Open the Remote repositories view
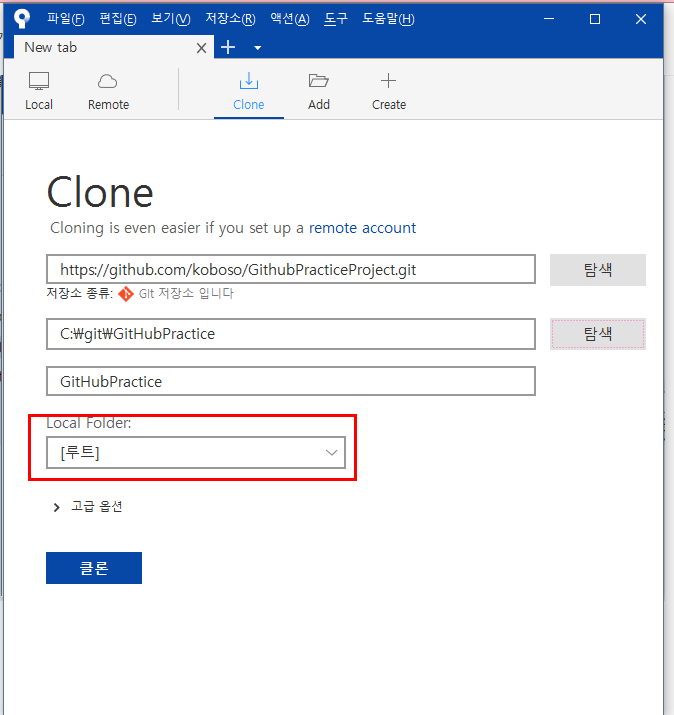 point(108,91)
